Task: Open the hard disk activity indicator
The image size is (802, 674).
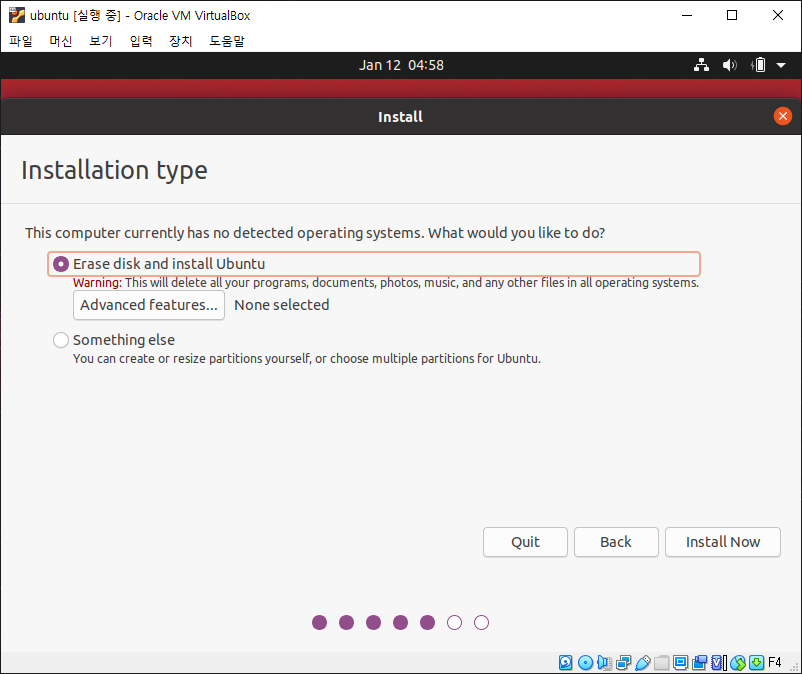Action: [x=565, y=663]
